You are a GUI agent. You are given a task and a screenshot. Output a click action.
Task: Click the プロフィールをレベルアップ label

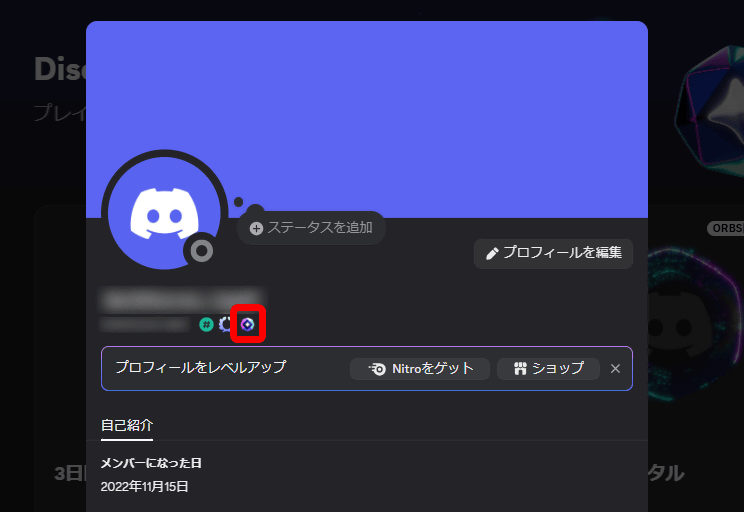pos(201,367)
